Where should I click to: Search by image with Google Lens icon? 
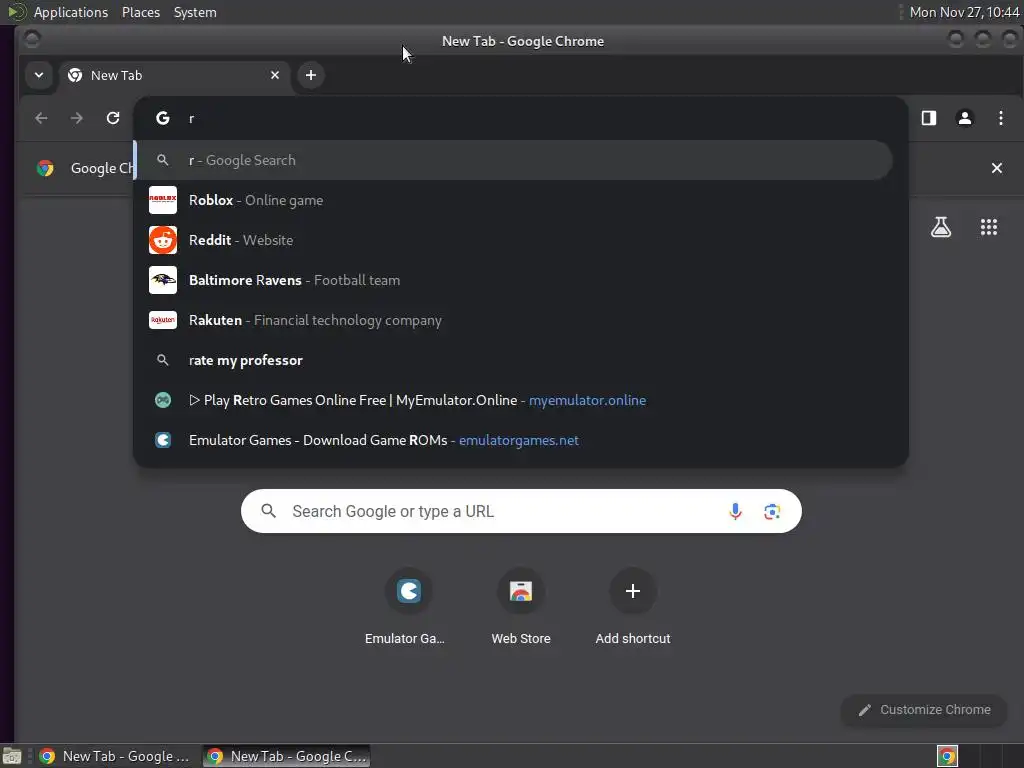click(772, 511)
